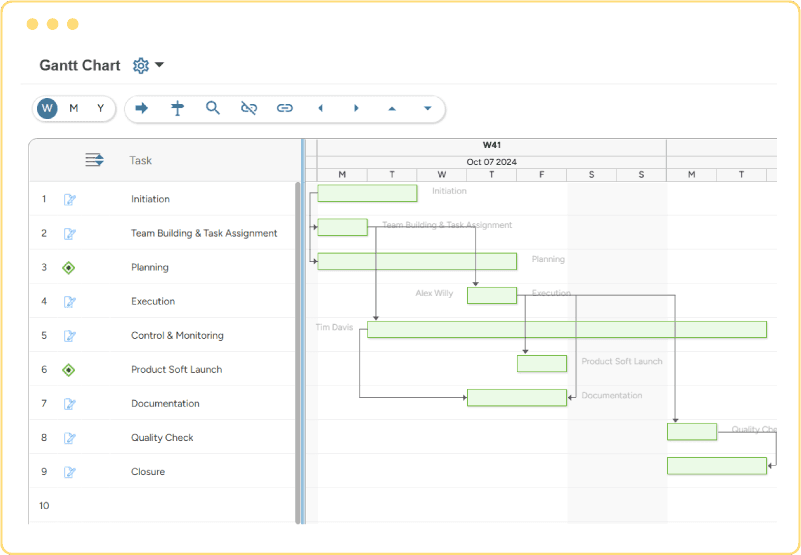
Task: Click the Documentation Gantt bar
Action: coord(517,398)
